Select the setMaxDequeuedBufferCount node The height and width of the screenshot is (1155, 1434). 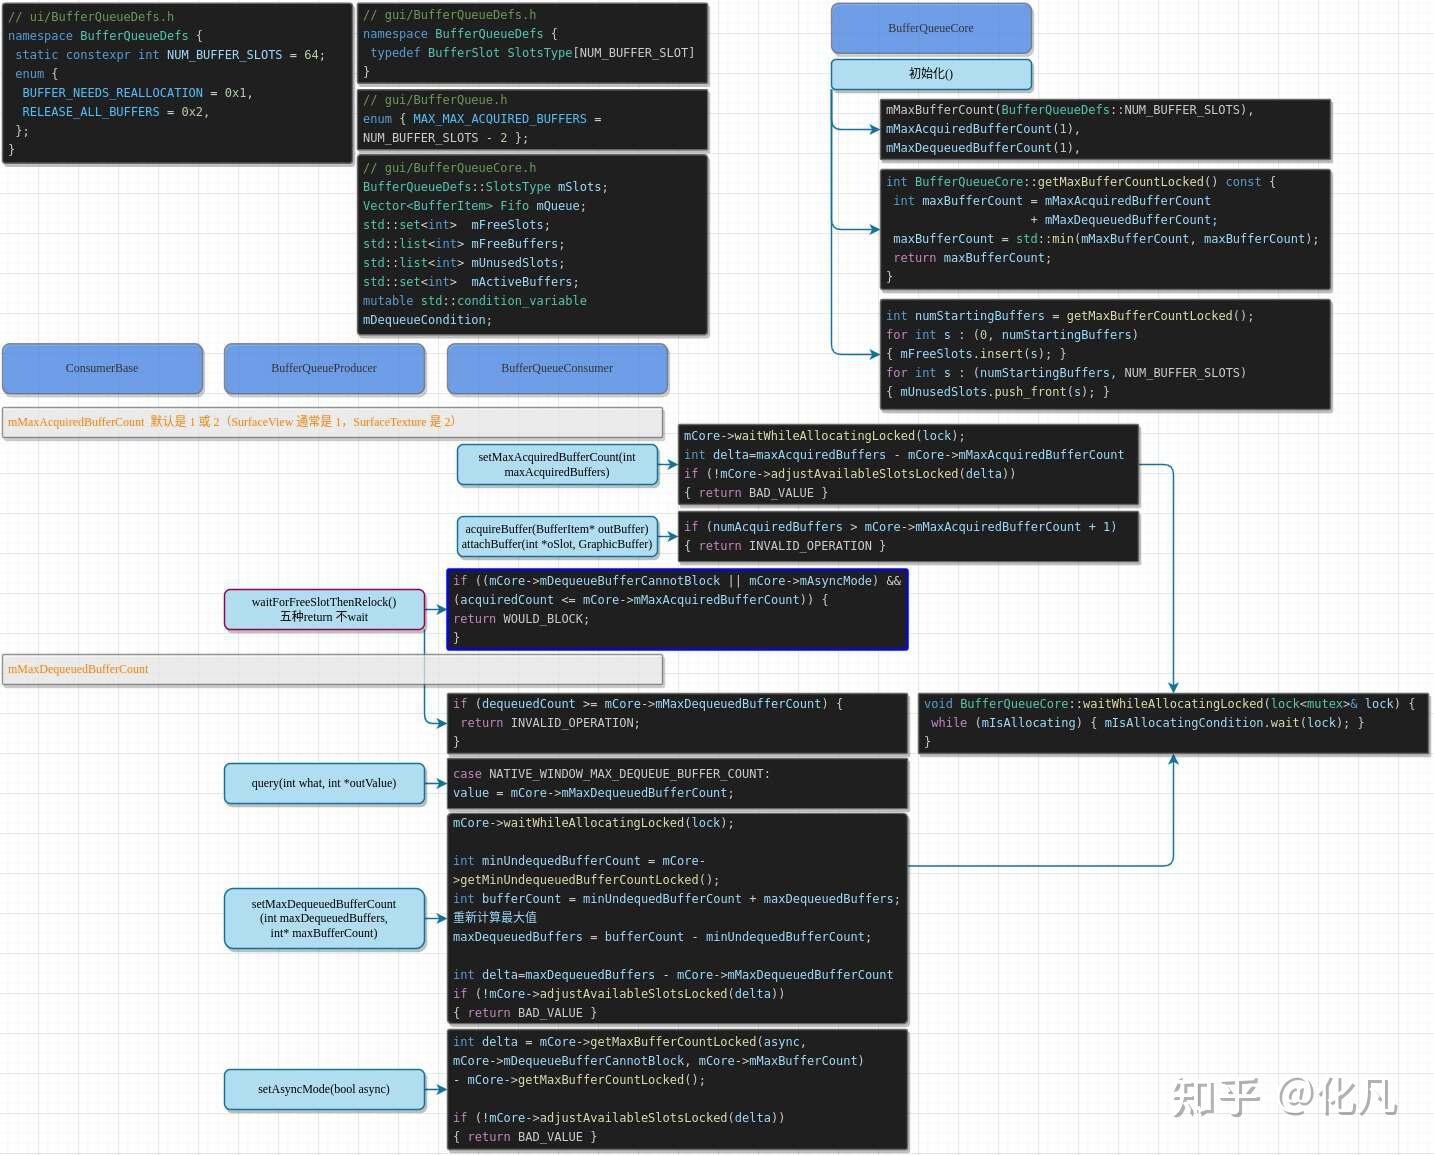pos(324,918)
